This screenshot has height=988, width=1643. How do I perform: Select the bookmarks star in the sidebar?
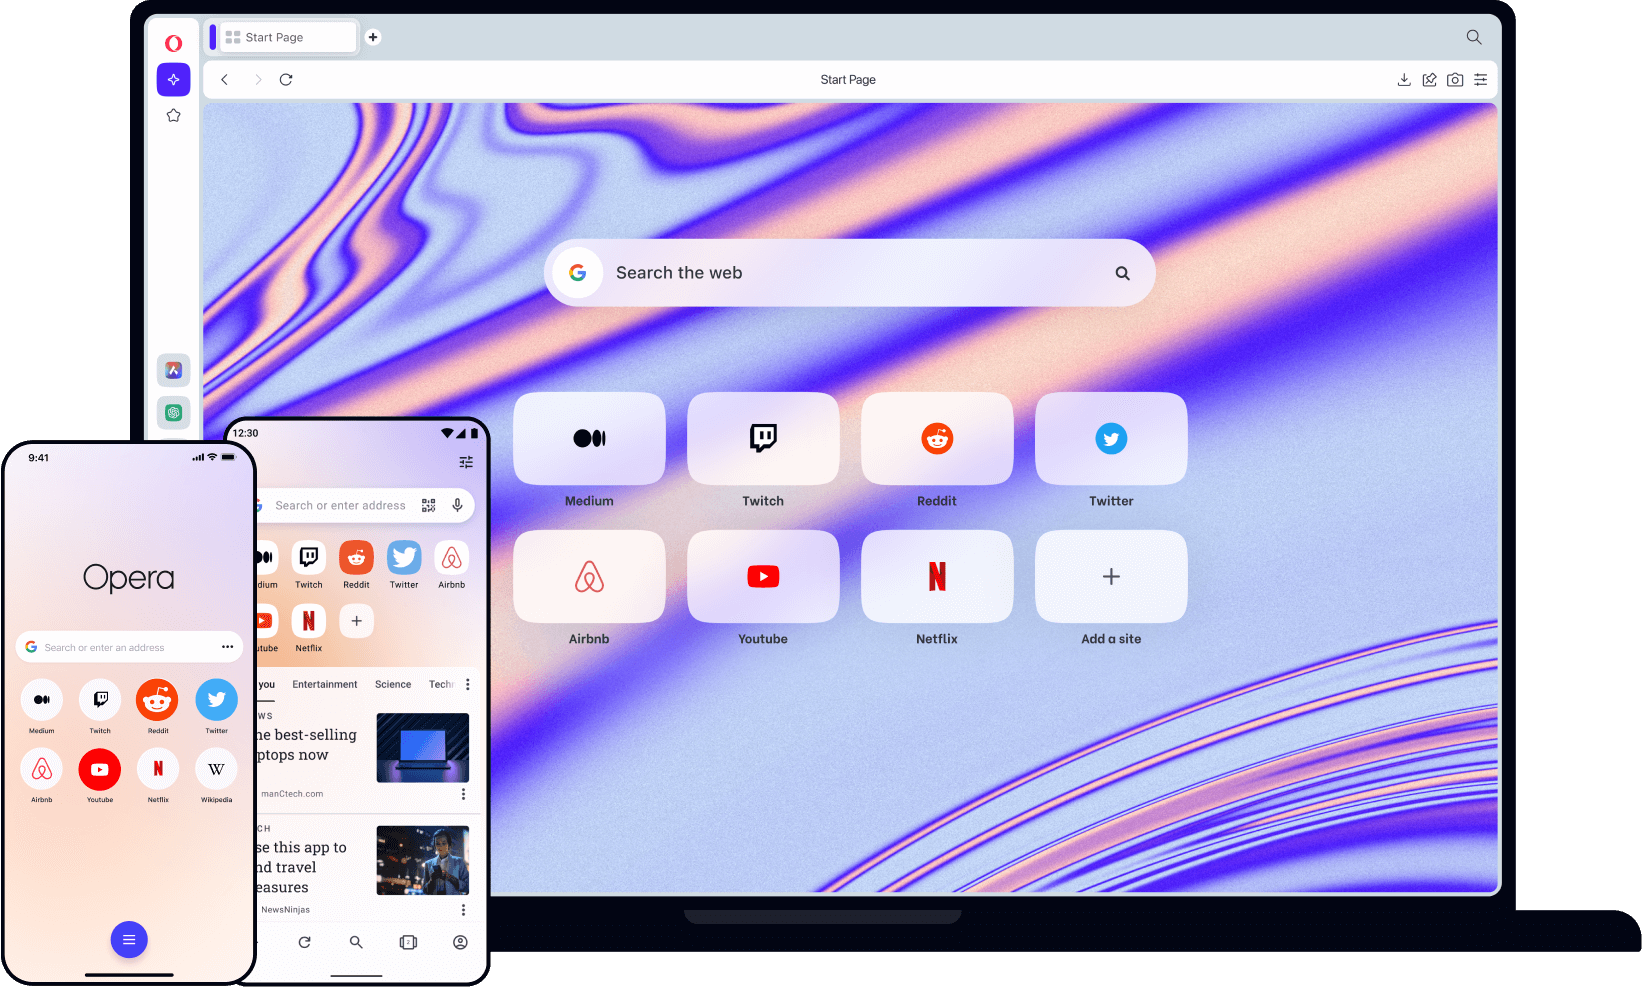tap(173, 115)
